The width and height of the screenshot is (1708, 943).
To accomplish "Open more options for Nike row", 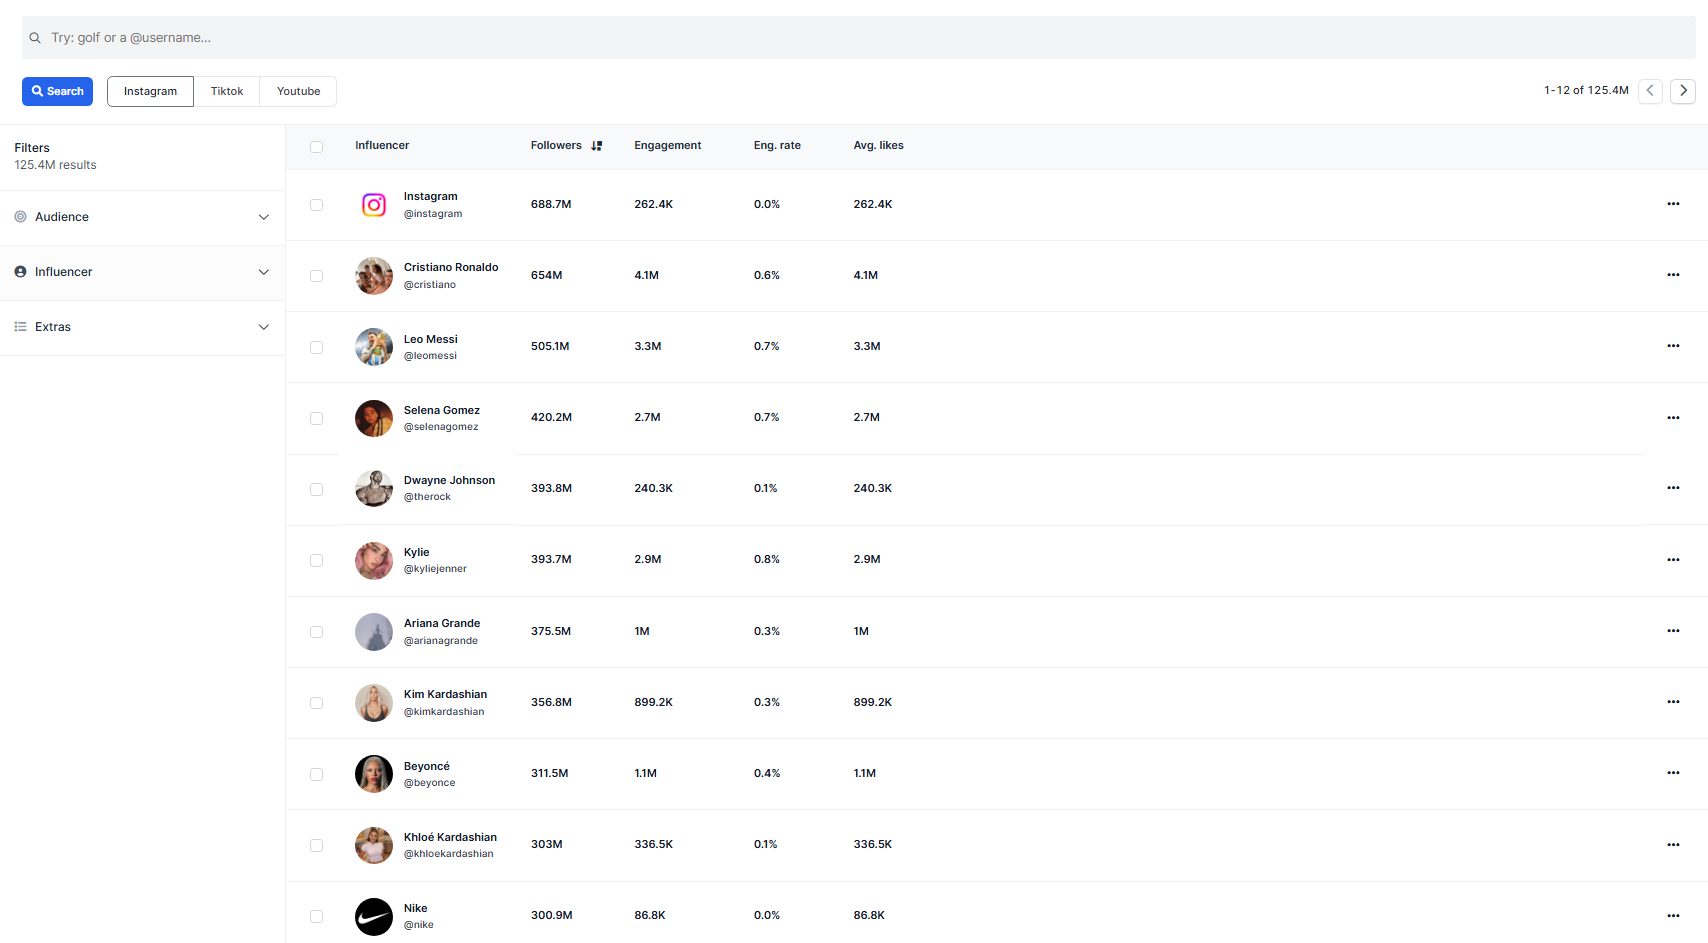I will (x=1673, y=916).
